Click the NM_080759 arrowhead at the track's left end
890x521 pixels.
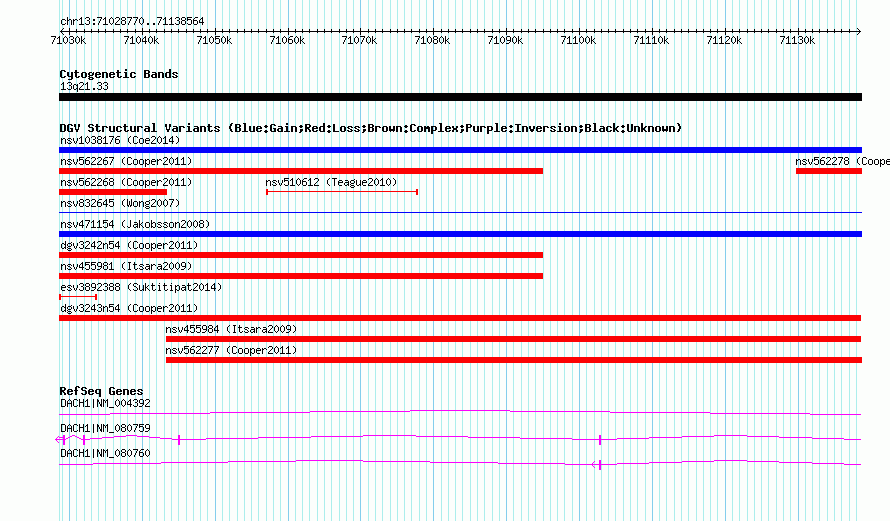[x=59, y=439]
